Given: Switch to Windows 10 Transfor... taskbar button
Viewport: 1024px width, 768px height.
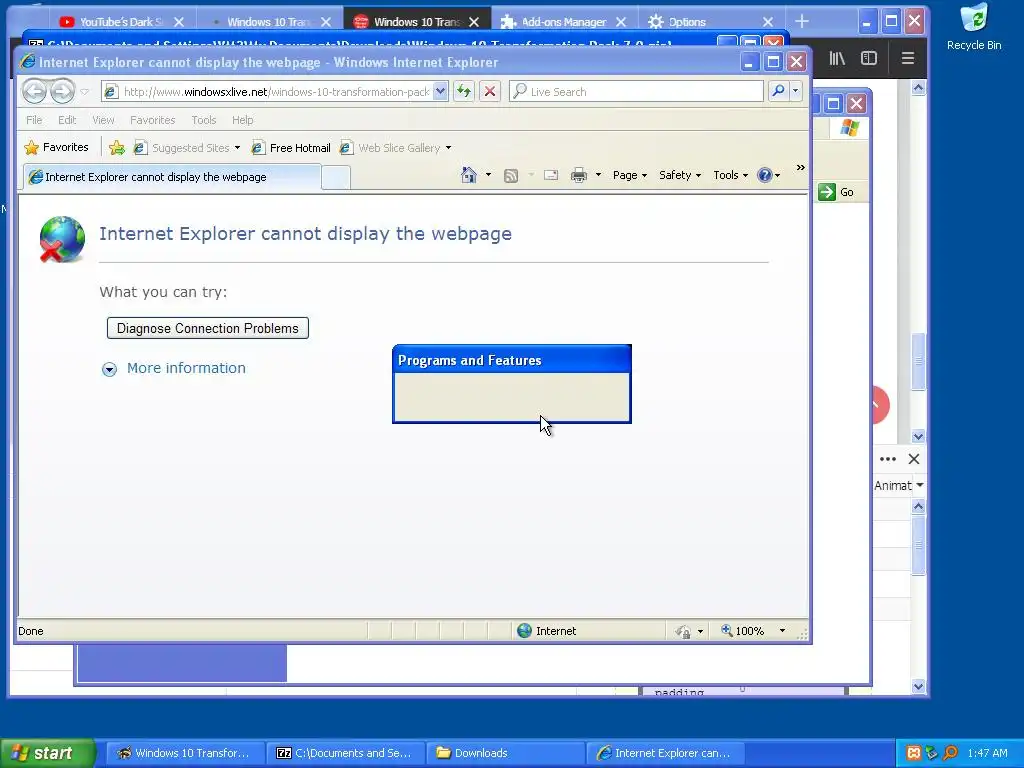Looking at the screenshot, I should pos(185,753).
